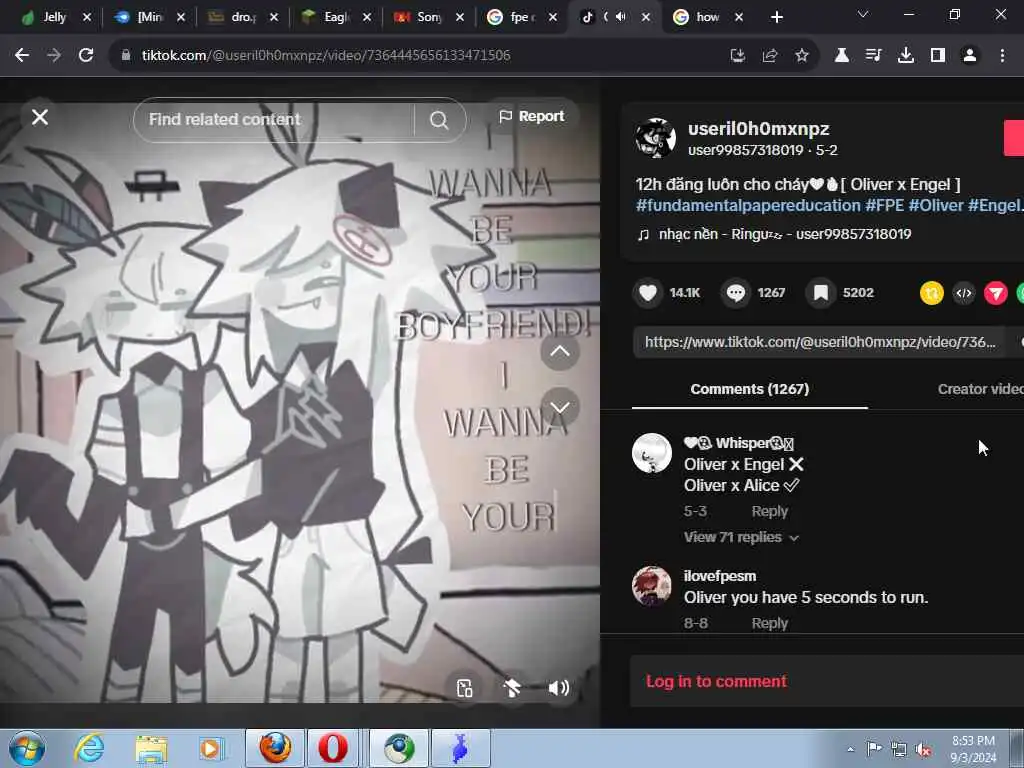Reload the page

pyautogui.click(x=86, y=56)
